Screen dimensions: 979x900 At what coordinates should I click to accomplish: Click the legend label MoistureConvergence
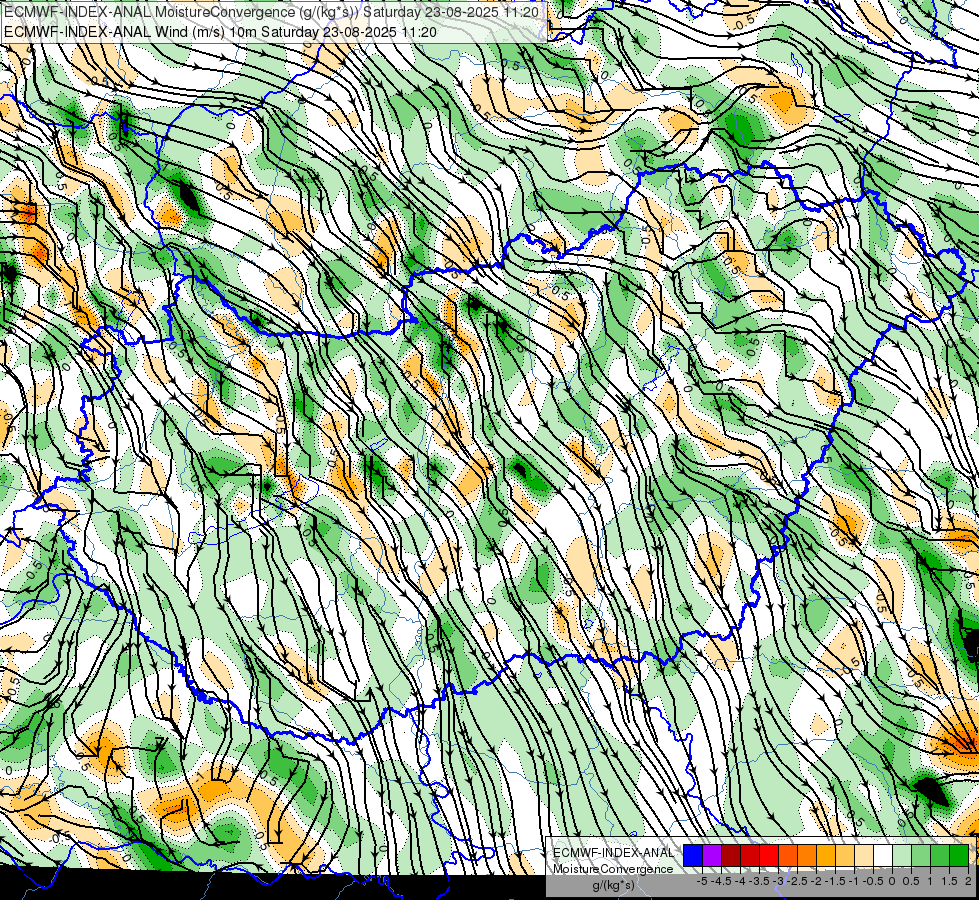613,869
